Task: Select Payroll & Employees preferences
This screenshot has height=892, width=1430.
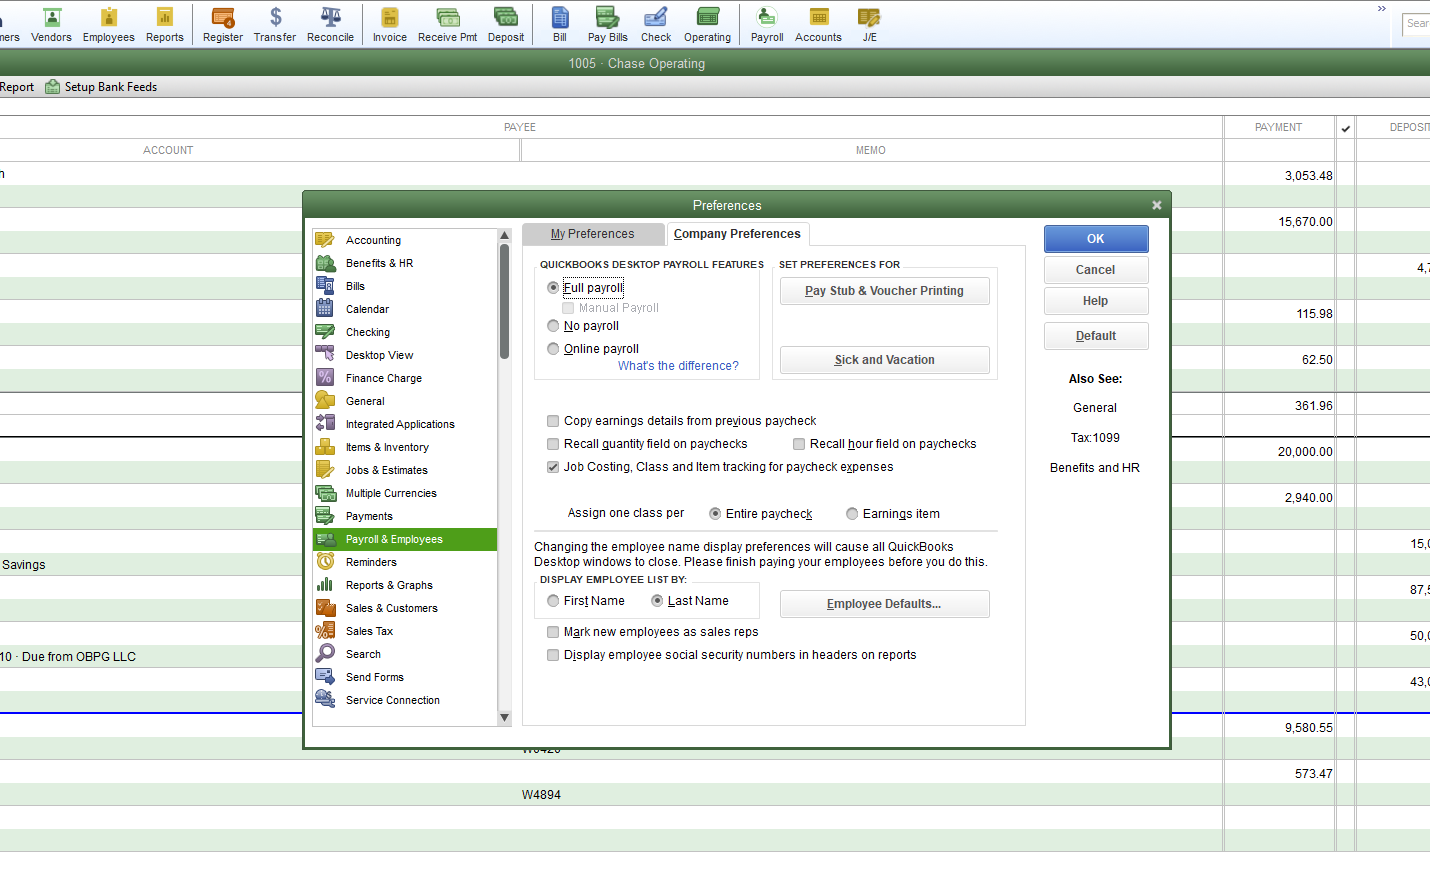Action: [404, 539]
